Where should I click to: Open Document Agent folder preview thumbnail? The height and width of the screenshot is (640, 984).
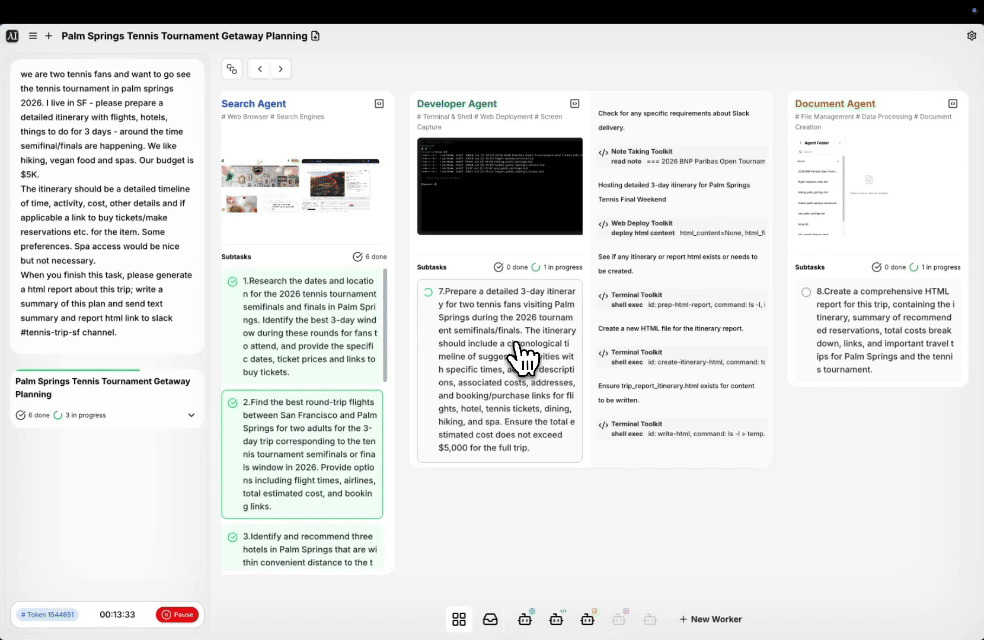pos(846,186)
